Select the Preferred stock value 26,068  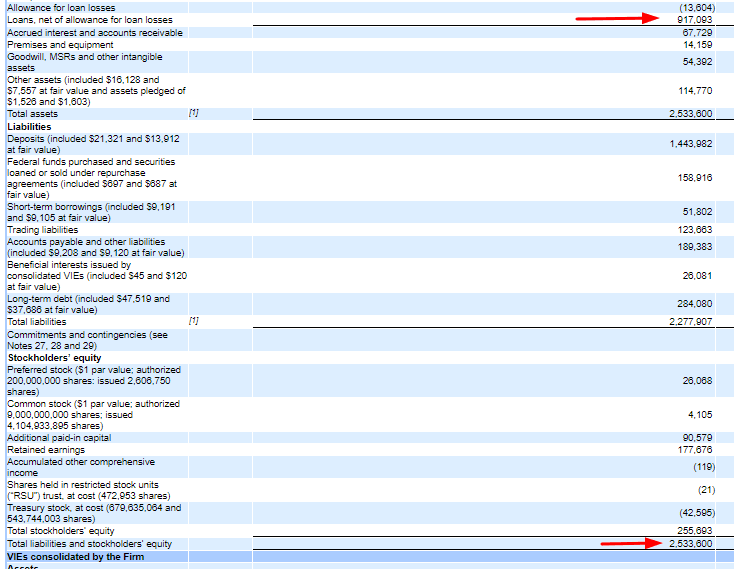(x=696, y=381)
